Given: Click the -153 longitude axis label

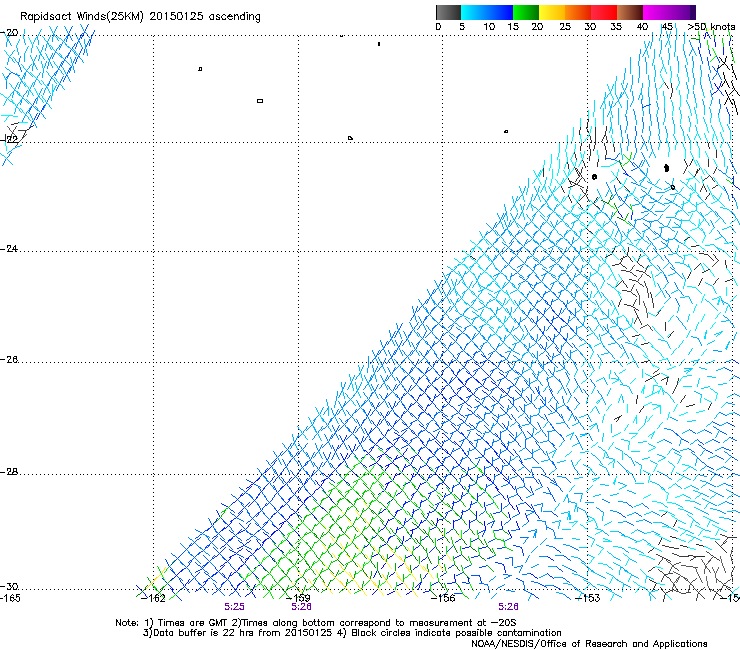Looking at the screenshot, I should (x=588, y=598).
